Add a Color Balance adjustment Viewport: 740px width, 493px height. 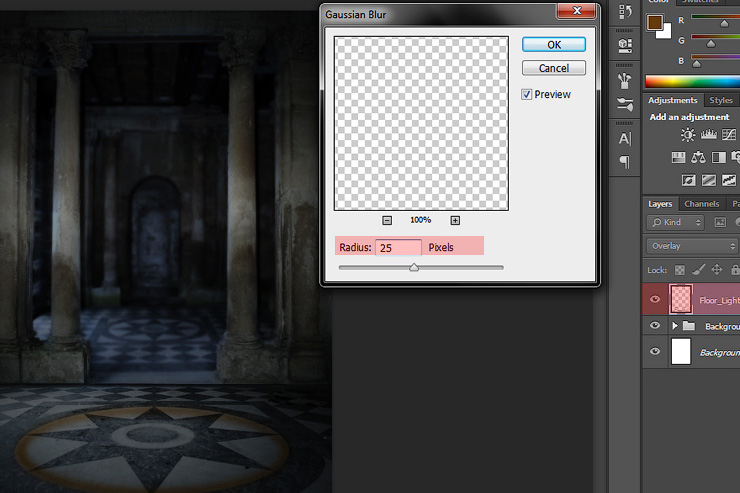coord(699,157)
